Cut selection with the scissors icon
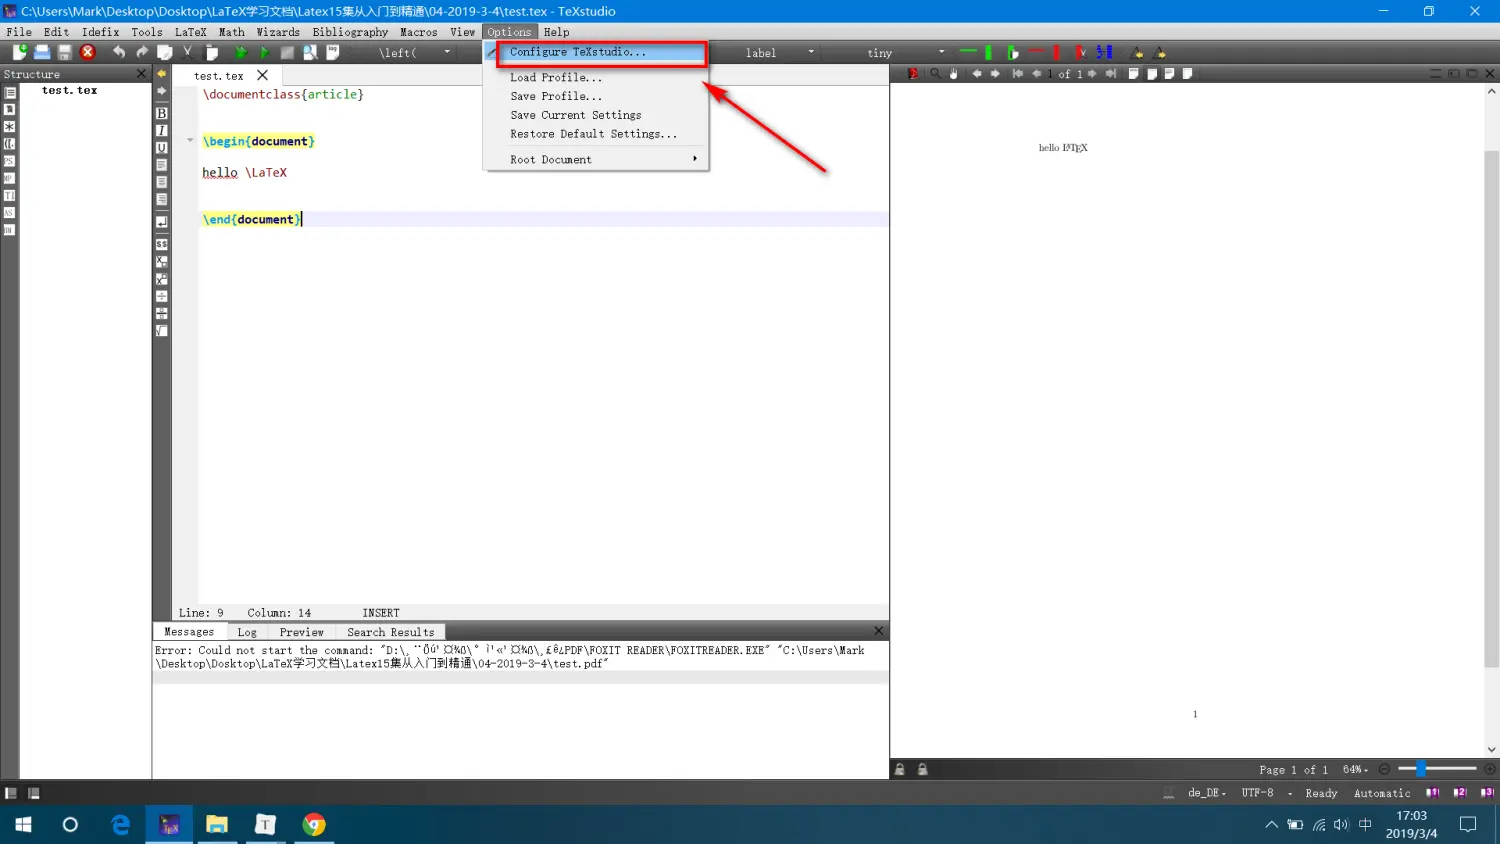Image resolution: width=1500 pixels, height=844 pixels. tap(188, 52)
